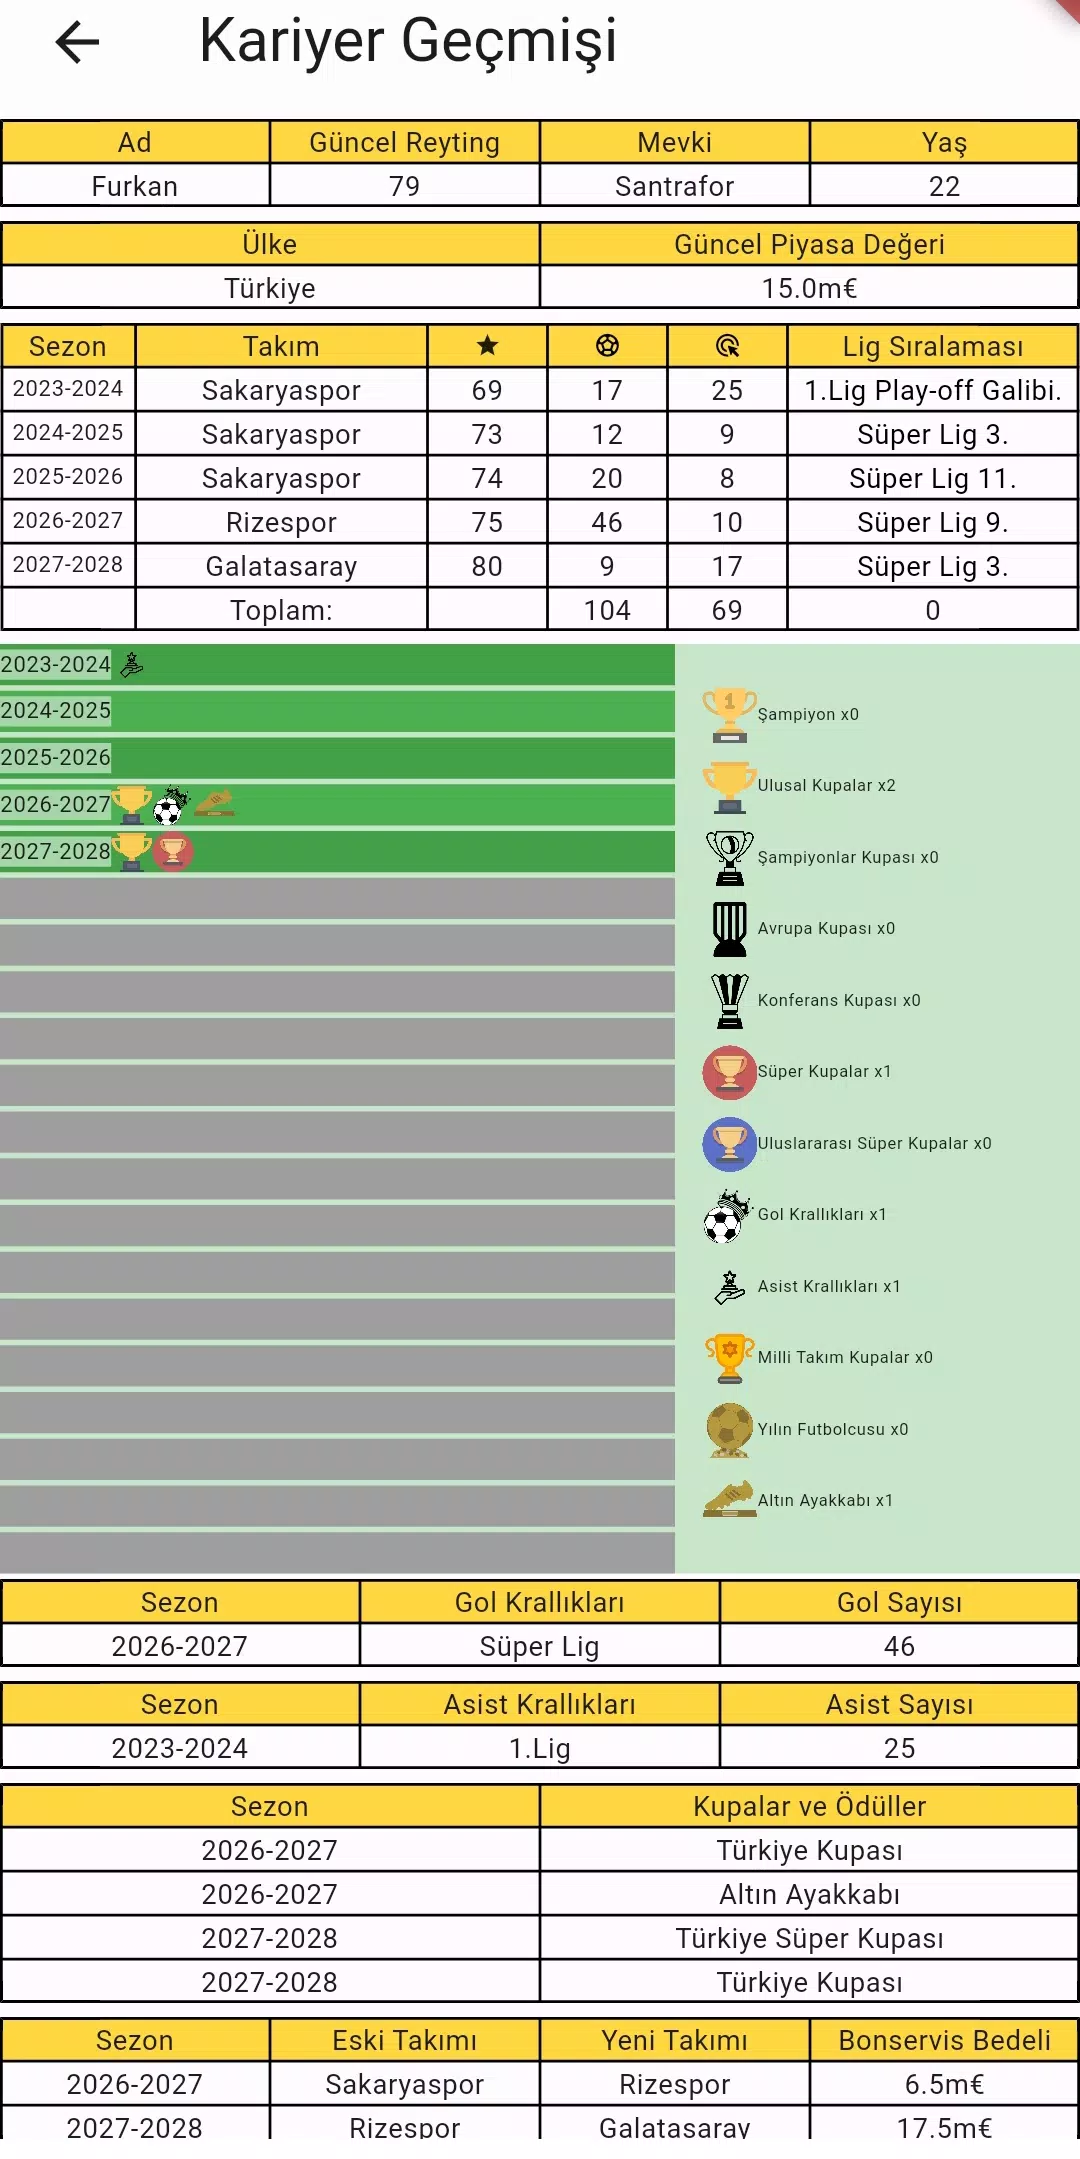Click the Konferans Kupası trophy icon
1080x2159 pixels.
click(729, 1001)
